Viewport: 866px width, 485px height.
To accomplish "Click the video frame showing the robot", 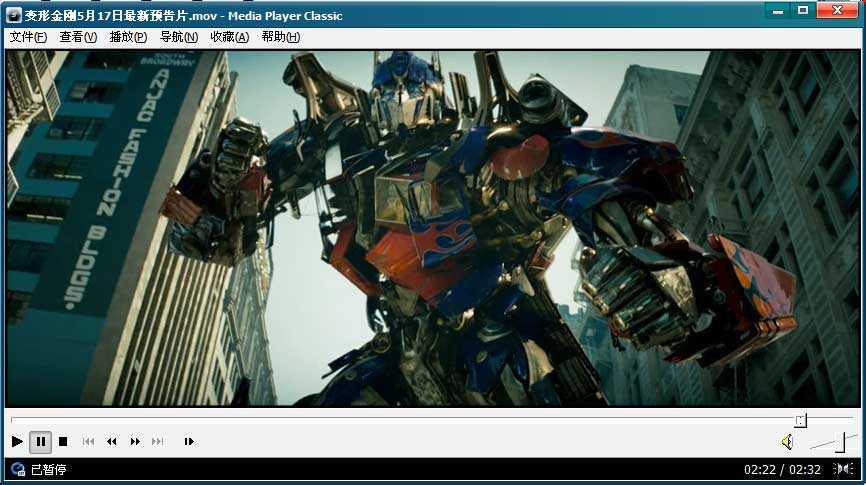I will [432, 229].
